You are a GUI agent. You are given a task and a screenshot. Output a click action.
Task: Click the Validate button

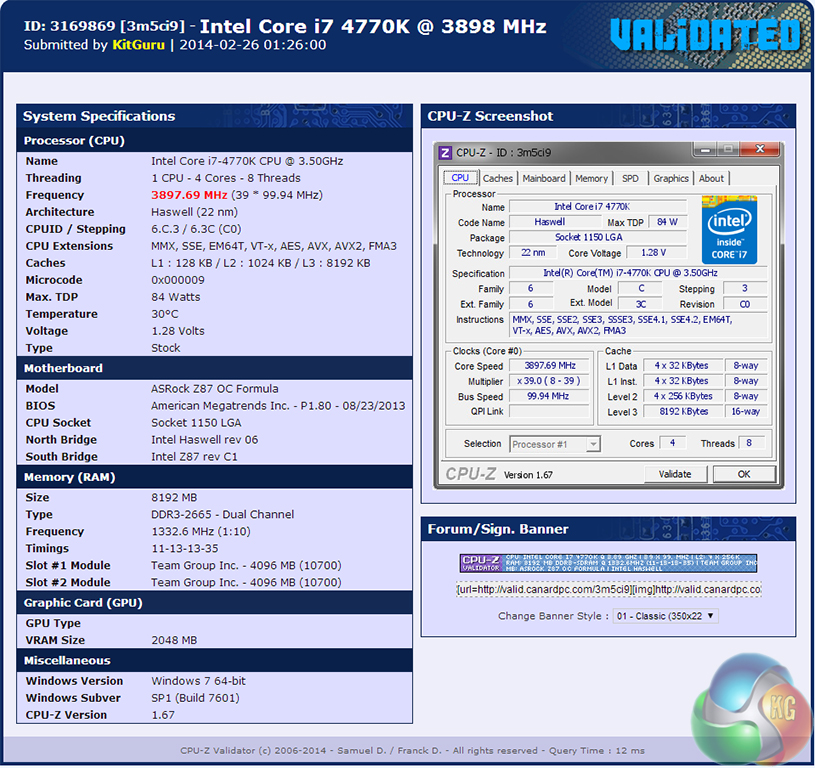[x=675, y=474]
